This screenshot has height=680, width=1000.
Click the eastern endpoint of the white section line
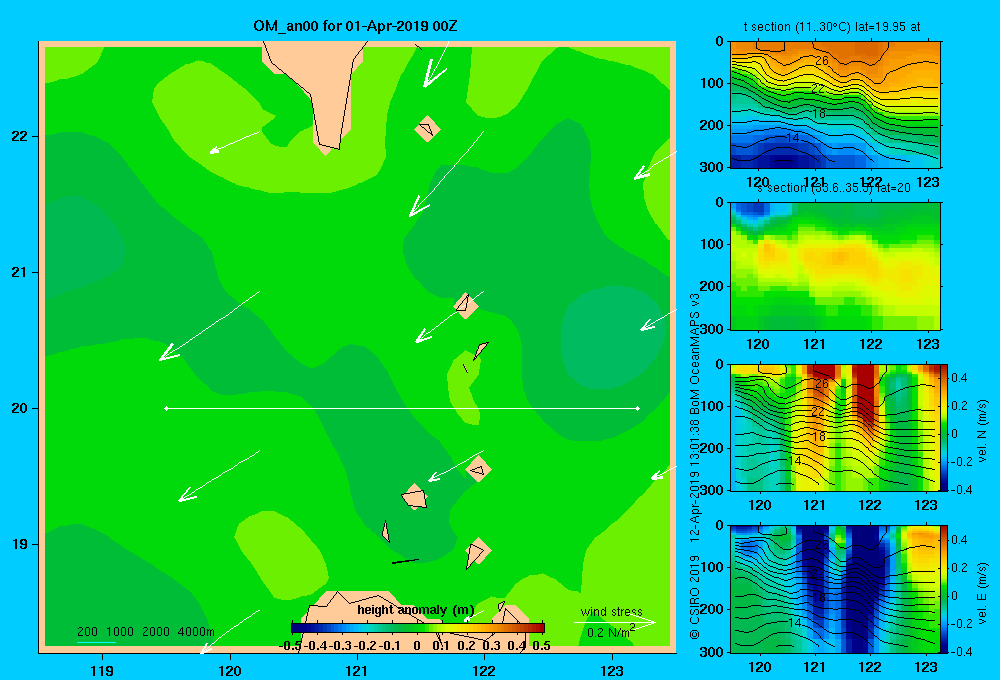[638, 408]
